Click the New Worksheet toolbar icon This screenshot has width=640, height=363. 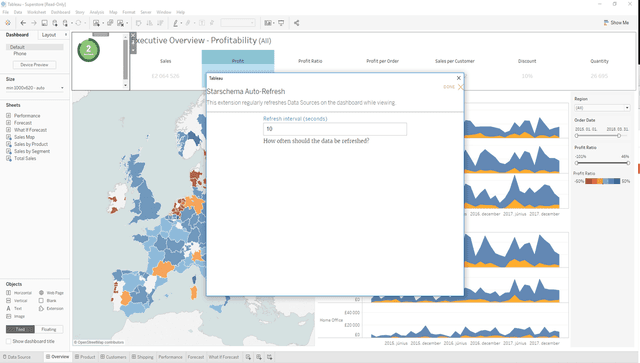point(96,23)
